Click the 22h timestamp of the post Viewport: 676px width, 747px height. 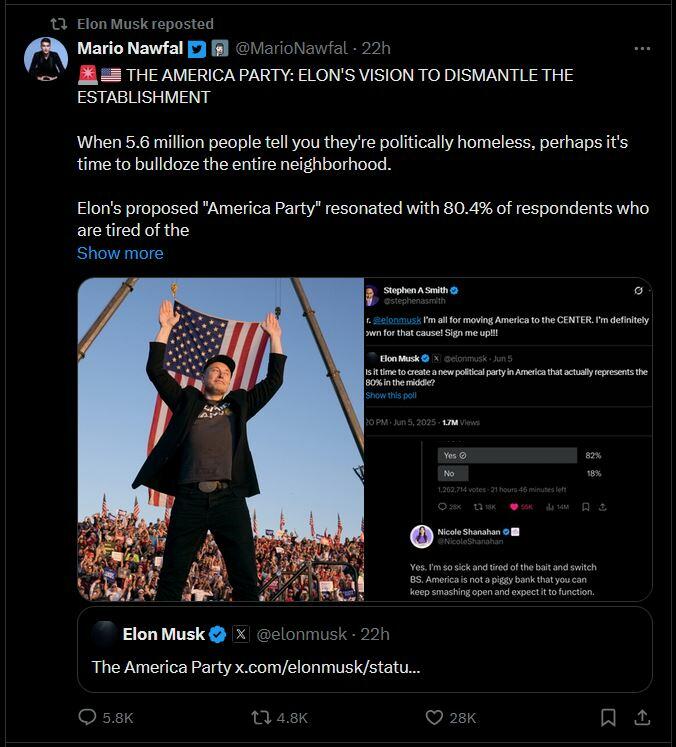376,49
